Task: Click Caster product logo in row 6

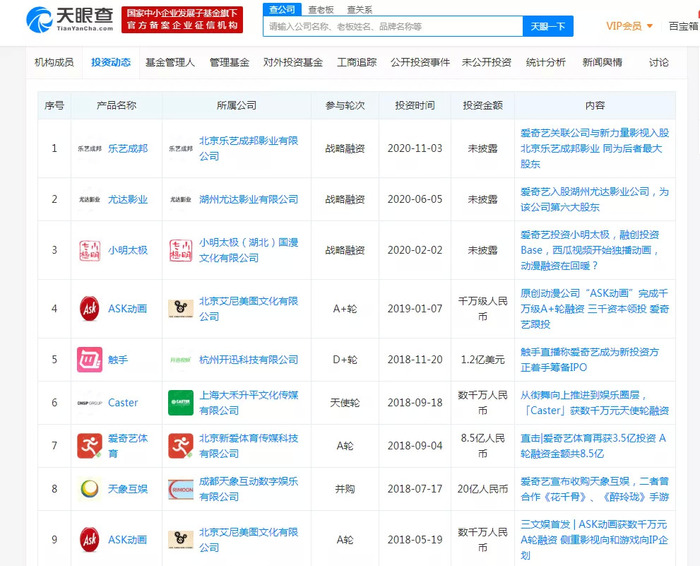Action: 90,403
